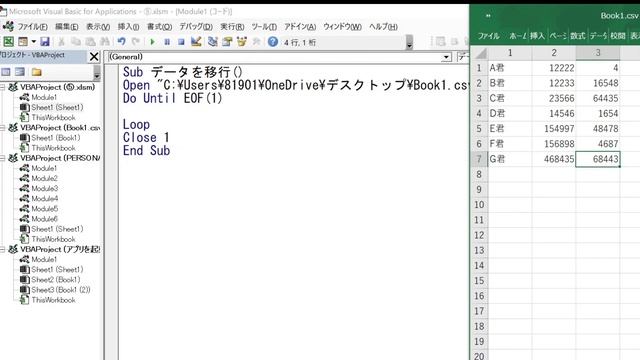640x360 pixels.
Task: Open the Insert UserForm dropdown arrow
Action: [33, 42]
